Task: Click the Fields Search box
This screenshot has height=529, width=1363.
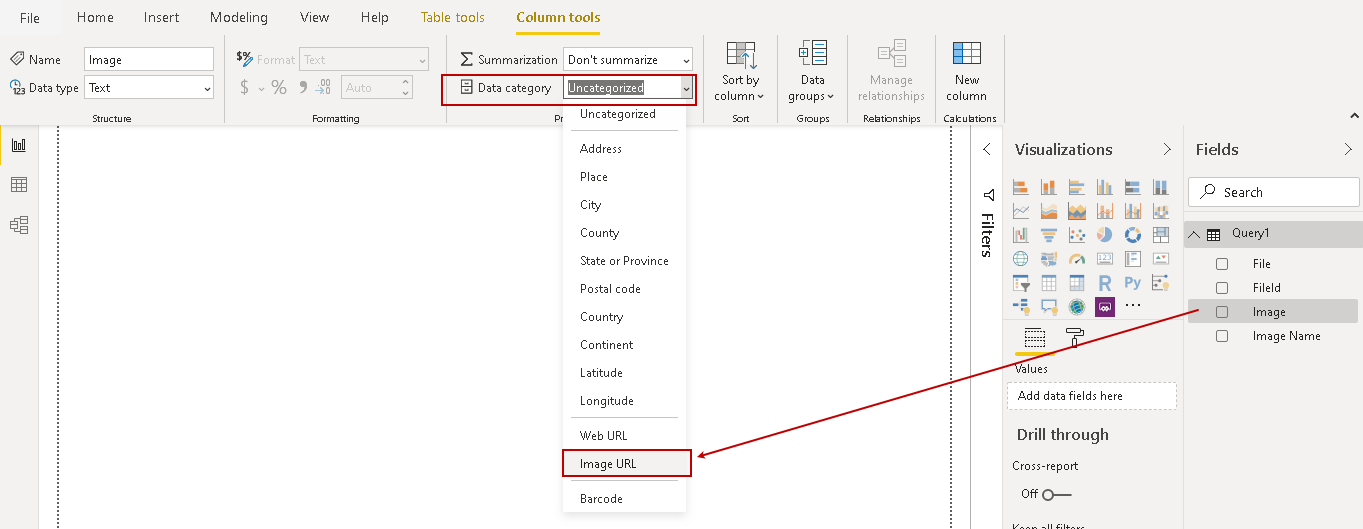Action: 1274,192
